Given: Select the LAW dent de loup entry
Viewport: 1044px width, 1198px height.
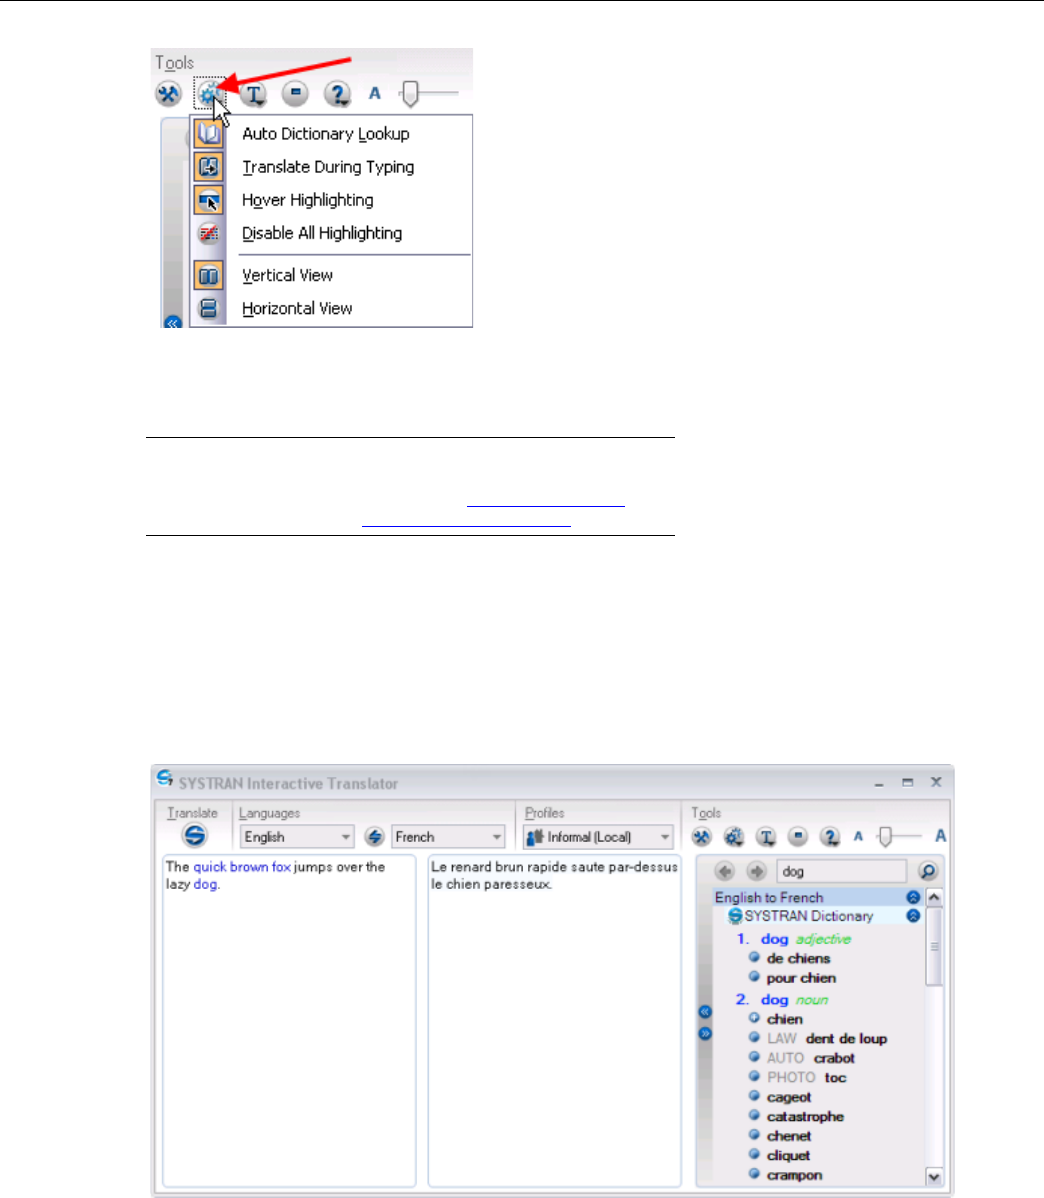Looking at the screenshot, I should point(827,1038).
